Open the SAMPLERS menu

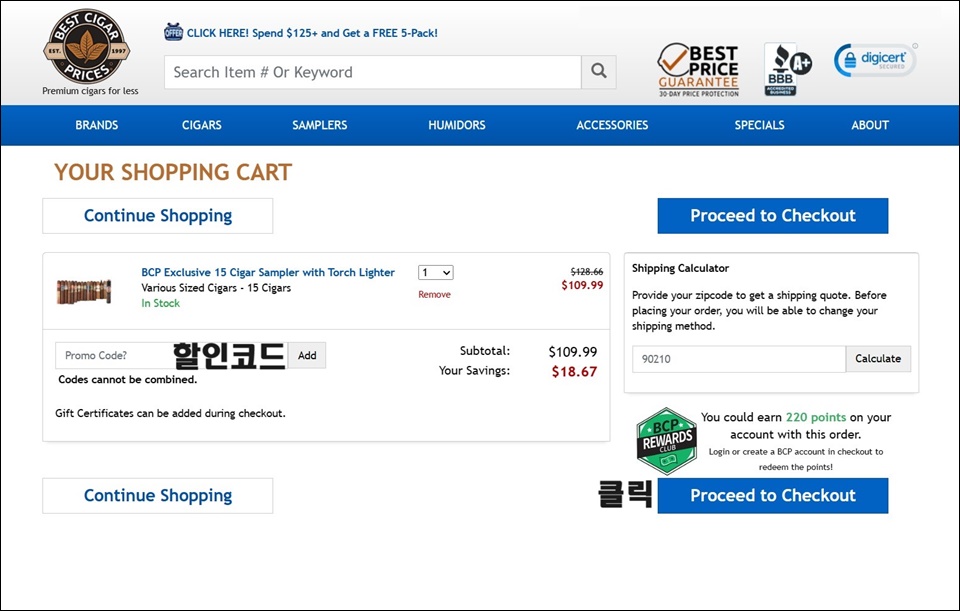[x=320, y=125]
